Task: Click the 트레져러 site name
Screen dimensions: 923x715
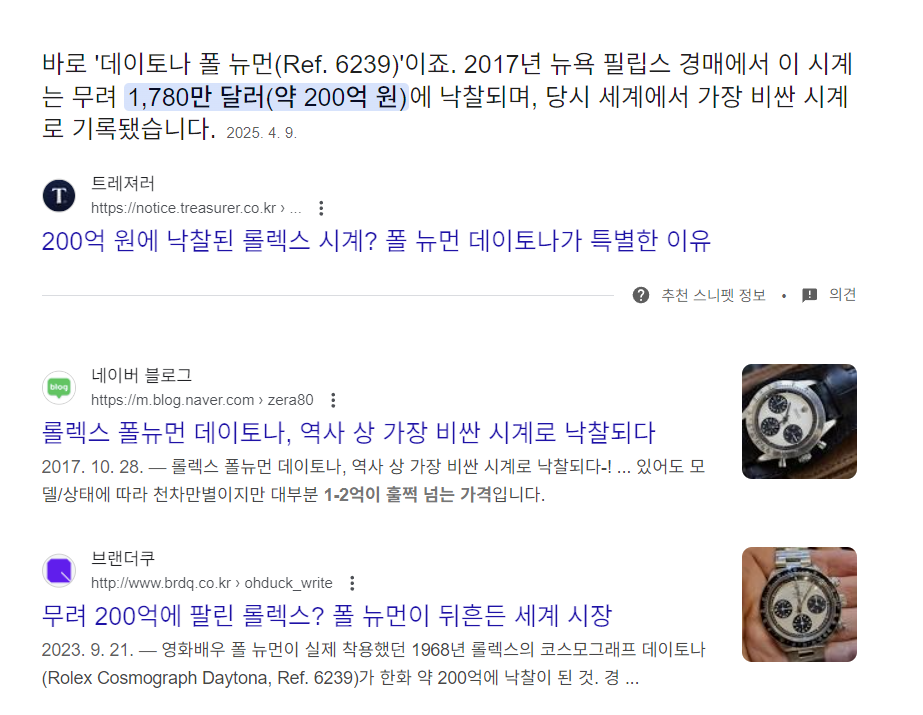Action: click(x=122, y=184)
